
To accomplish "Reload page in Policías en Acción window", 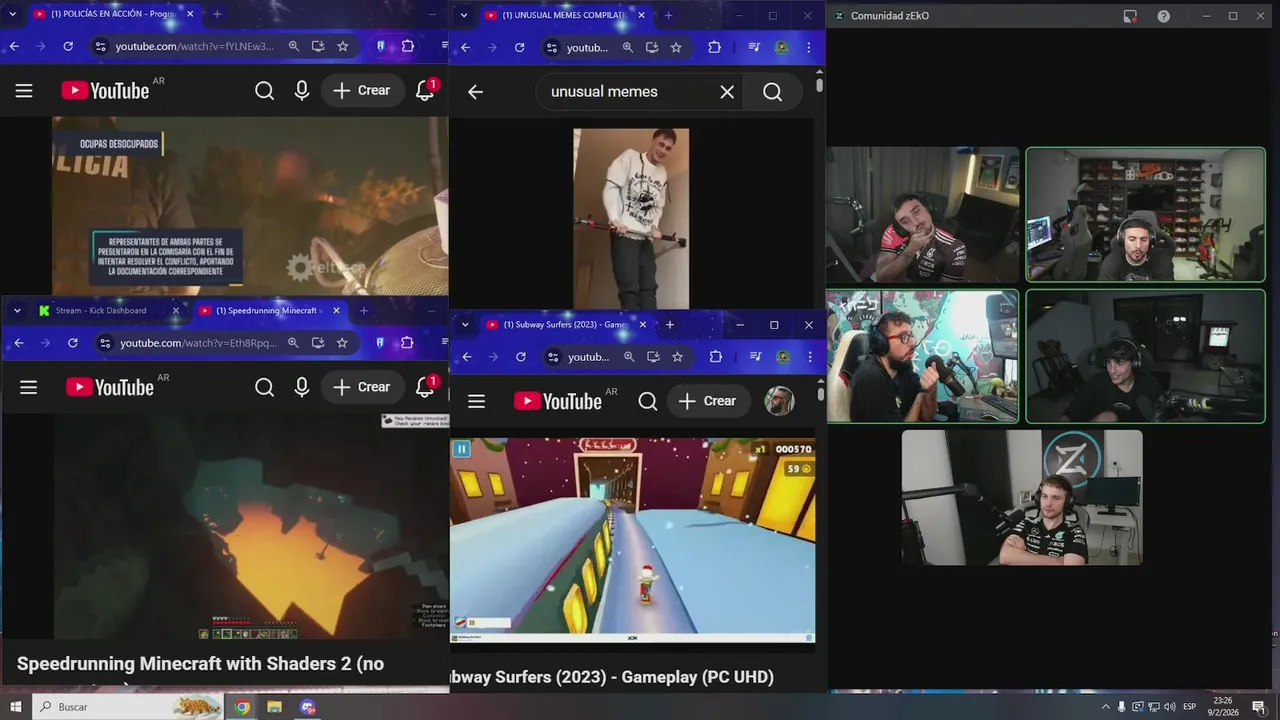I will [x=68, y=46].
